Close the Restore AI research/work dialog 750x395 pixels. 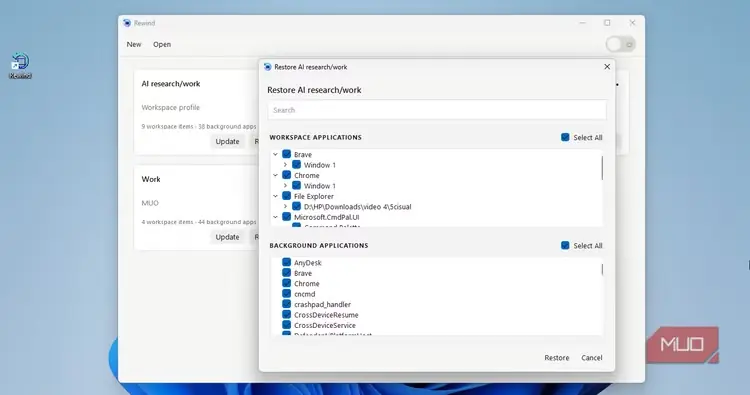pyautogui.click(x=607, y=67)
